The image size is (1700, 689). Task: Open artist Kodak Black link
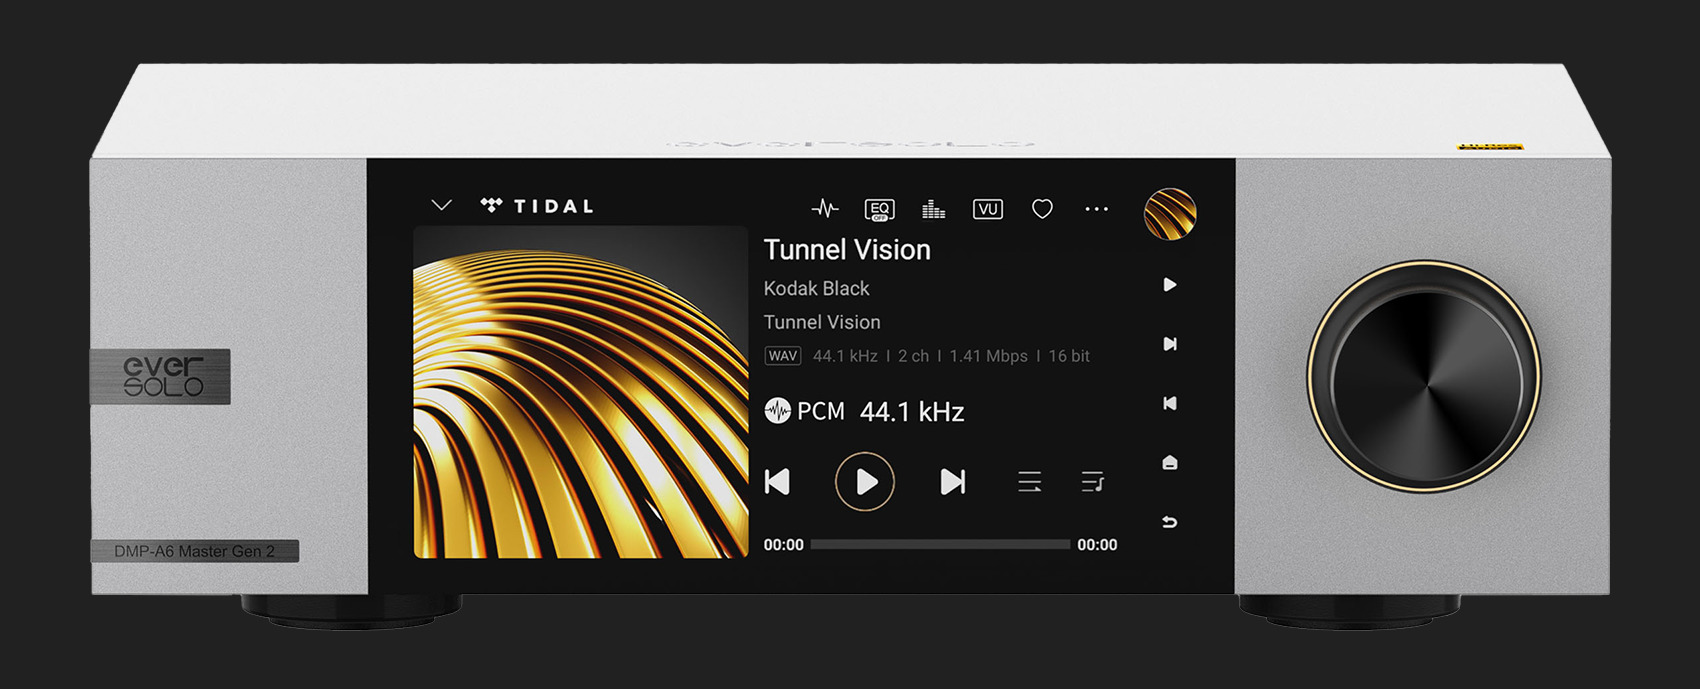pos(816,288)
